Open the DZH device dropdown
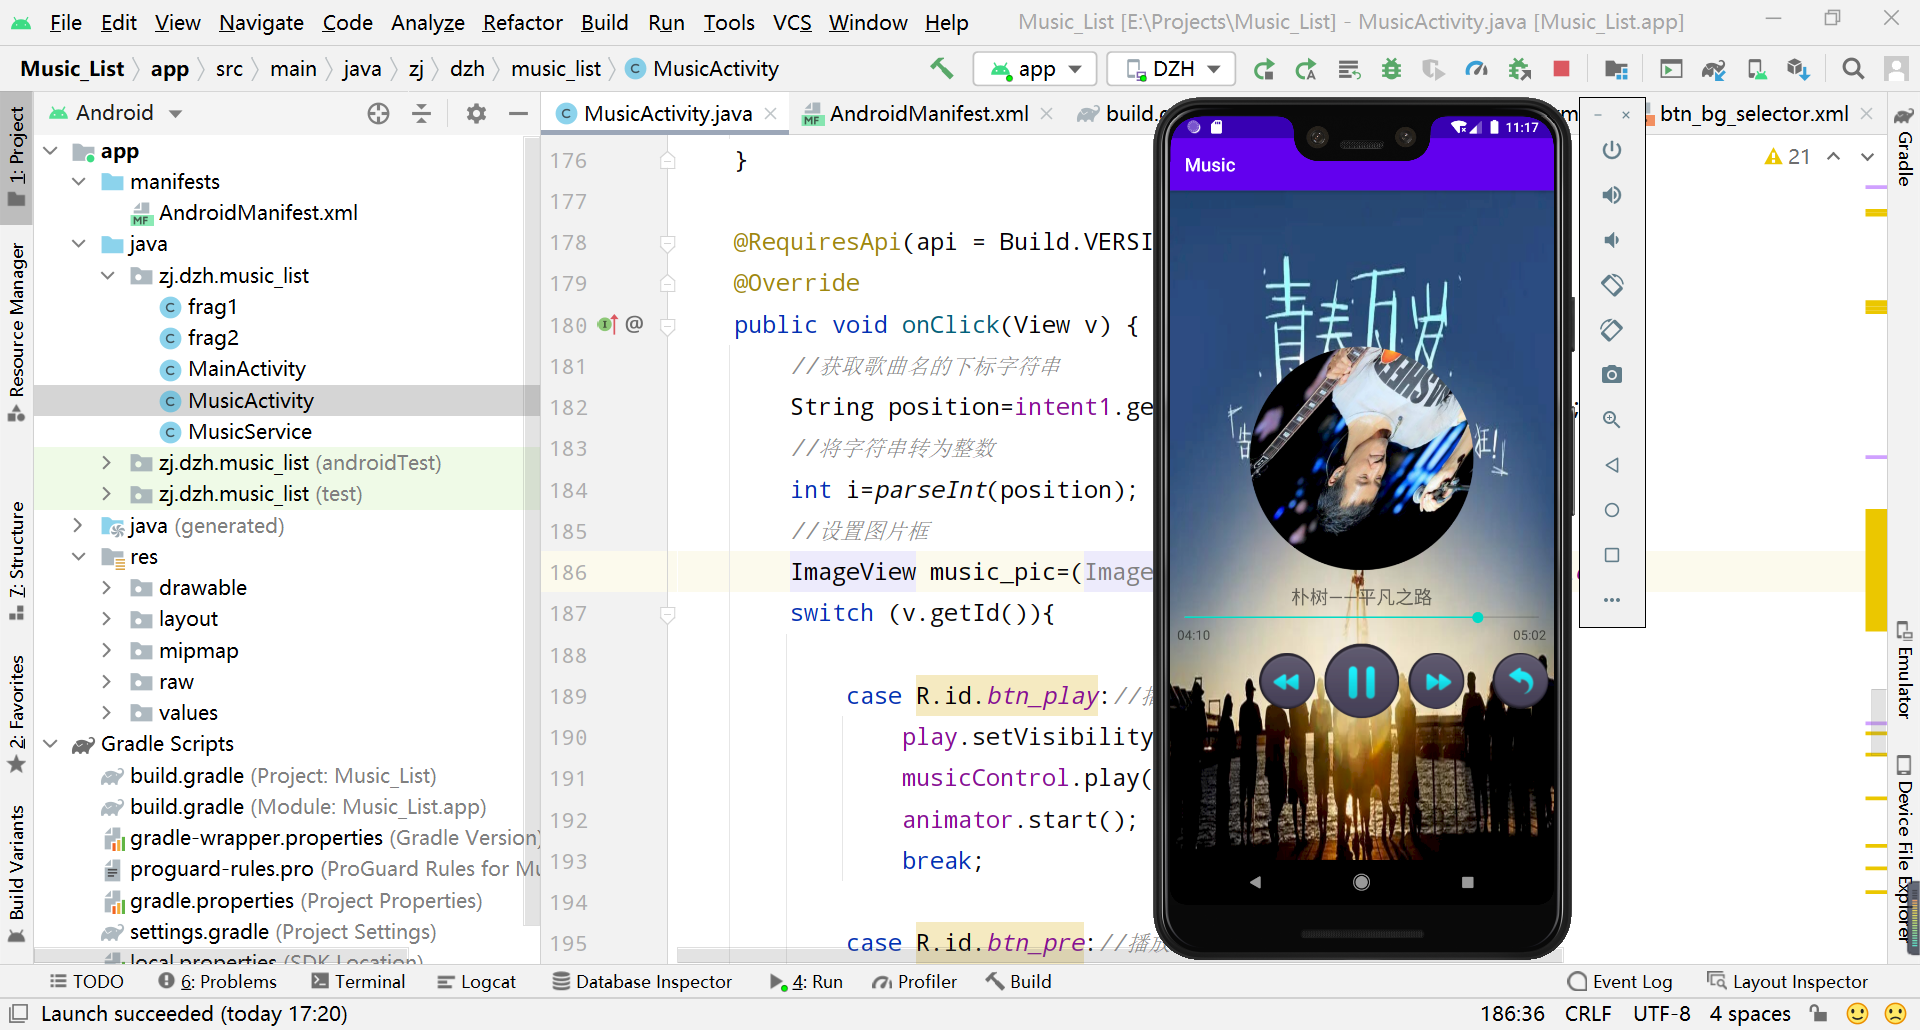The image size is (1920, 1030). (x=1172, y=69)
